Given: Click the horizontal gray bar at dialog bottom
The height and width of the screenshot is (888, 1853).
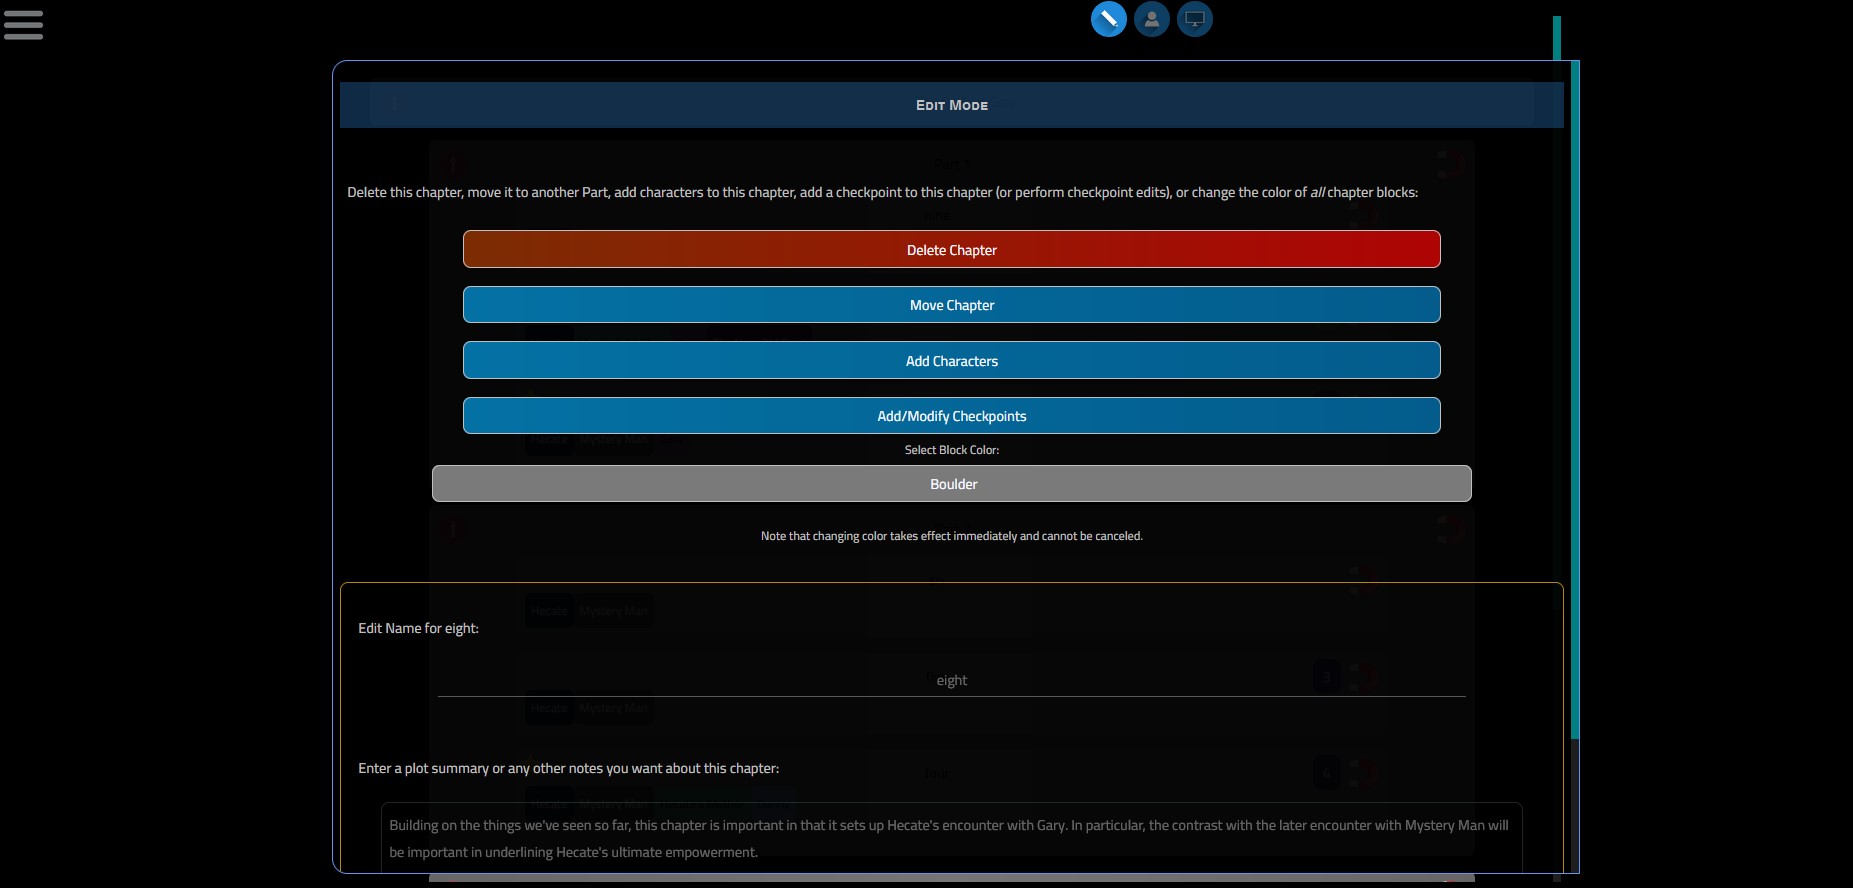Looking at the screenshot, I should pos(951,878).
